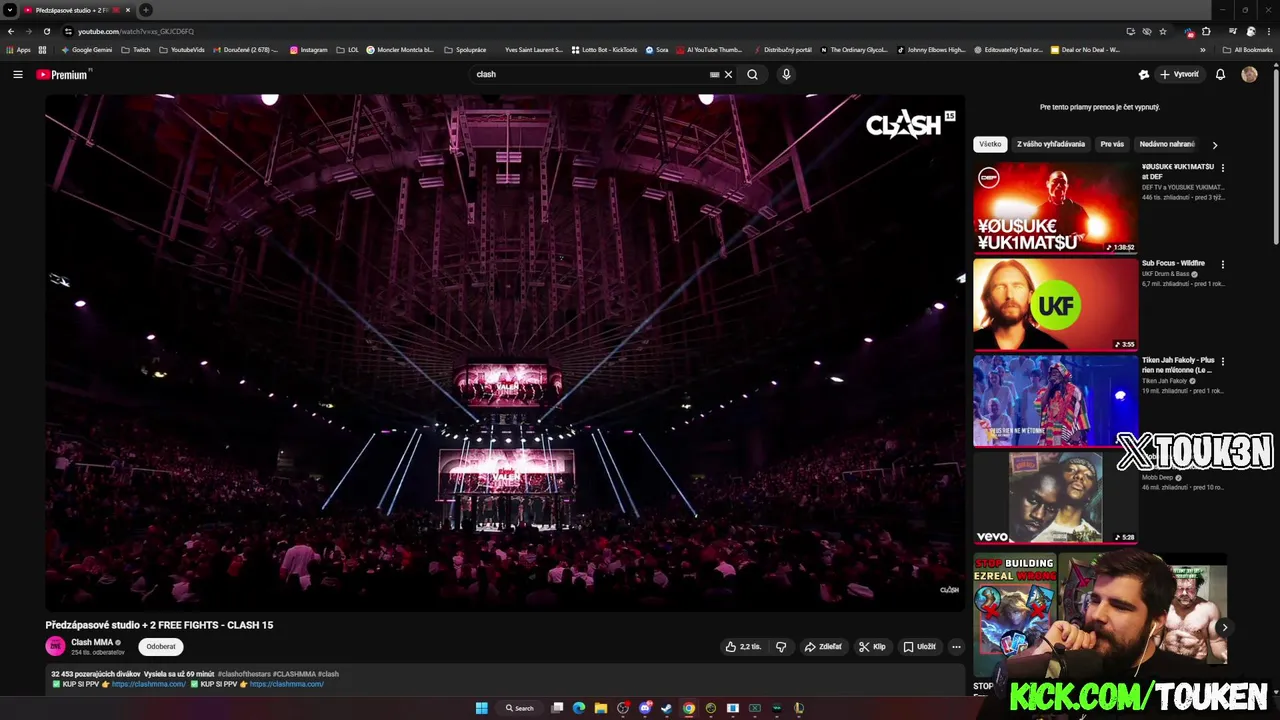Screen dimensions: 1280x720
Task: Go back with browser back arrow
Action: [x=11, y=31]
